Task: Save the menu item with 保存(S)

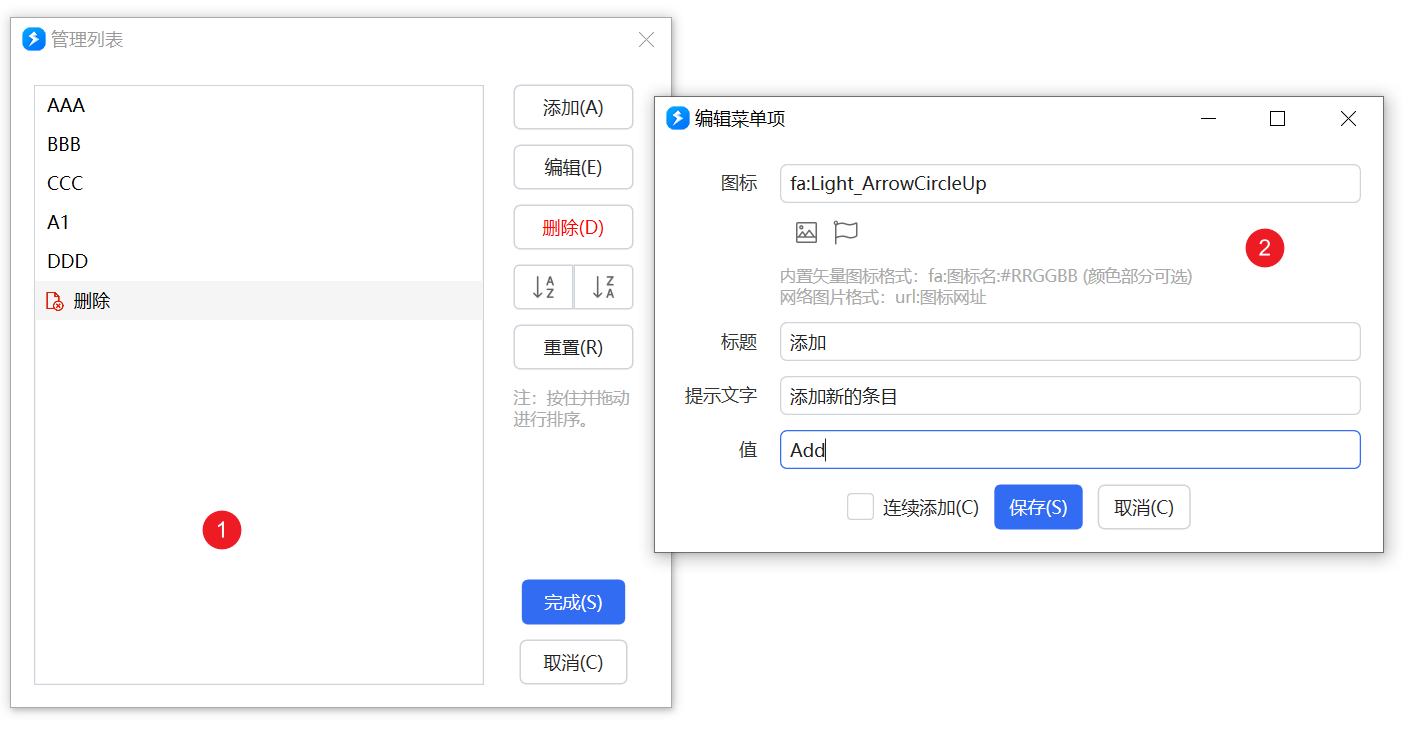Action: coord(1038,507)
